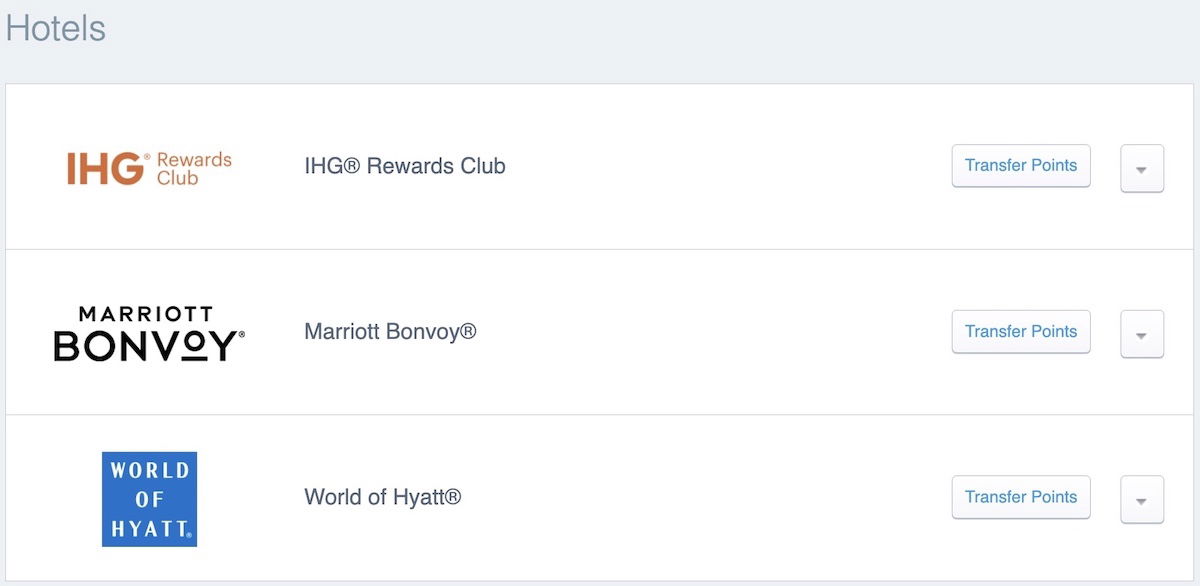1200x586 pixels.
Task: Transfer points to Marriott Bonvoy
Action: (x=1021, y=332)
